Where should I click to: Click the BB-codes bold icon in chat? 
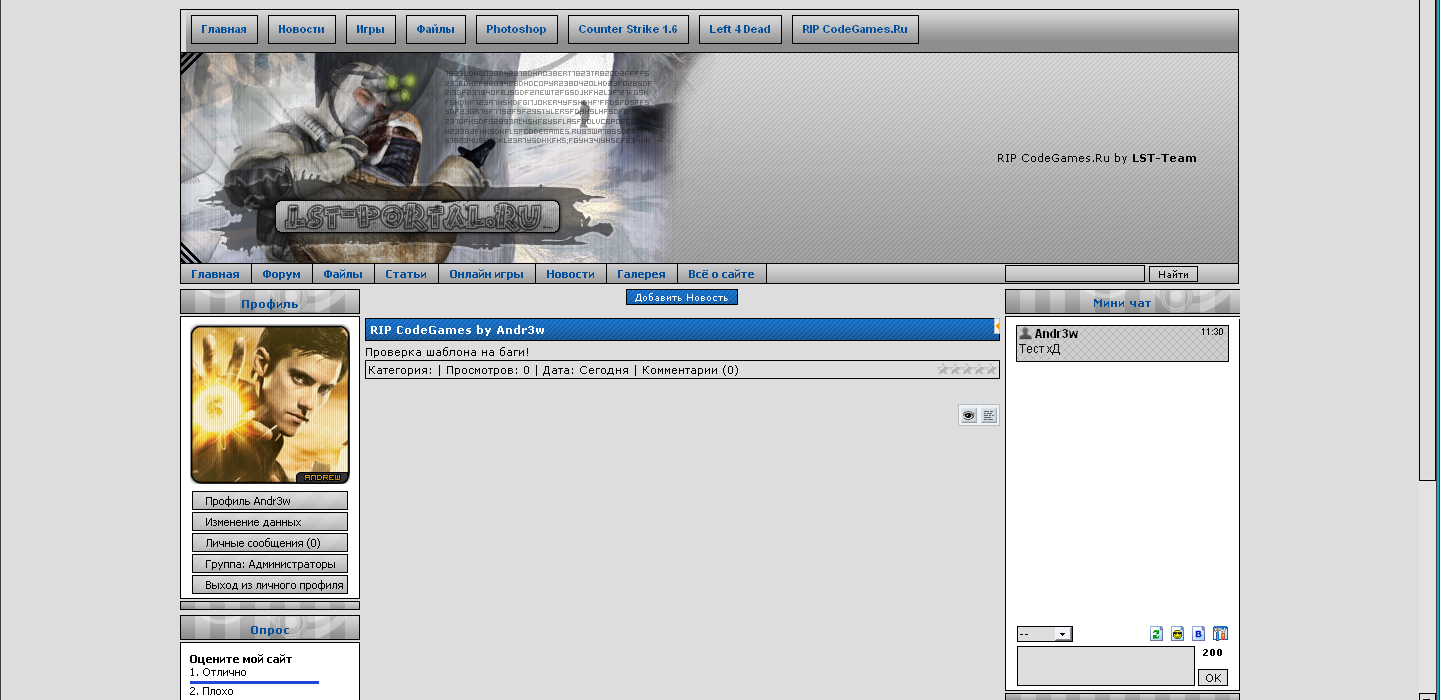click(x=1198, y=634)
